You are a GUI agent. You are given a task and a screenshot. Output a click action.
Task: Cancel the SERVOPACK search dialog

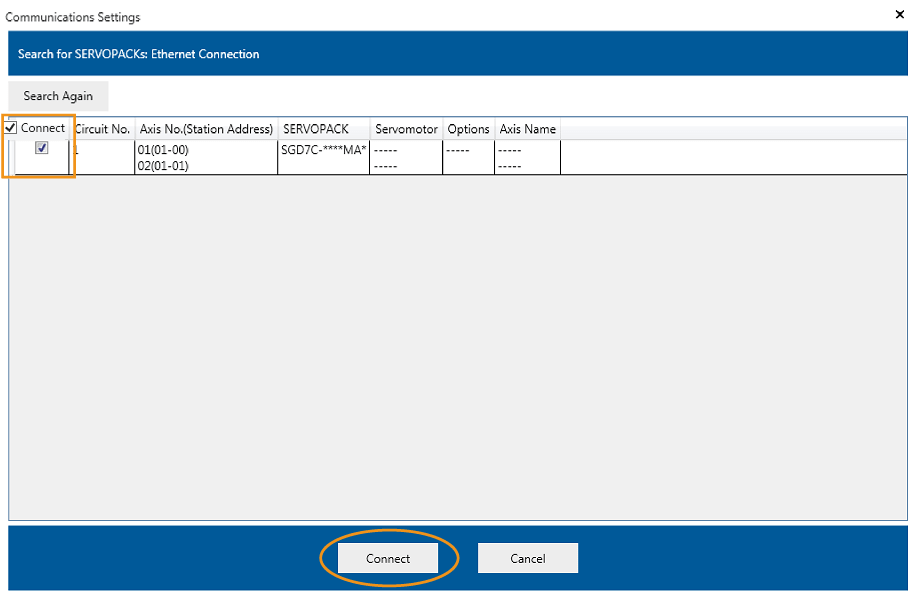(x=527, y=558)
